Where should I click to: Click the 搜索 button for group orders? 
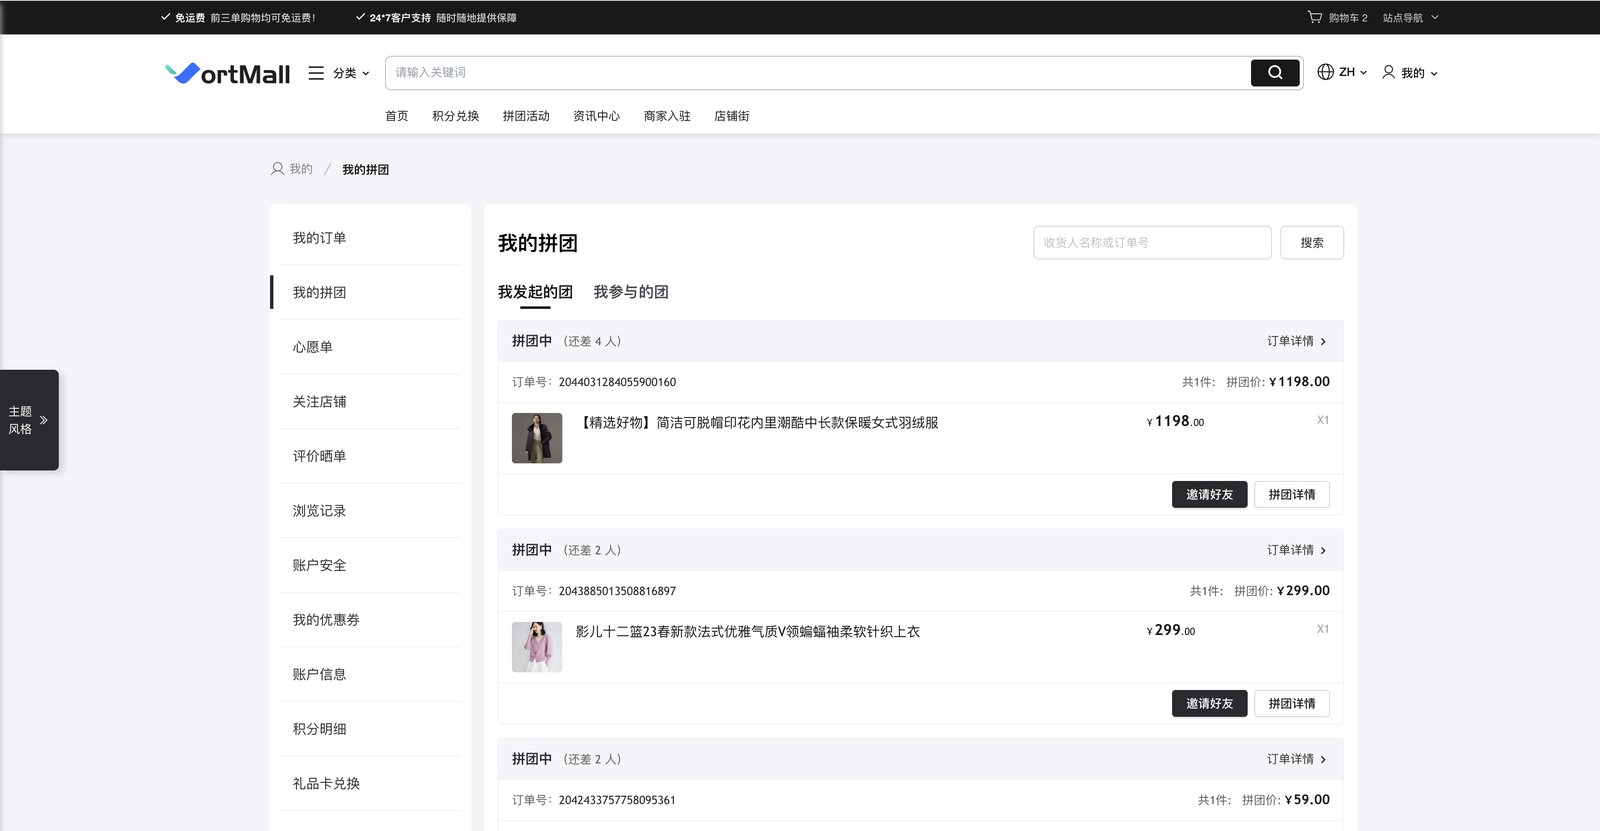[1311, 243]
